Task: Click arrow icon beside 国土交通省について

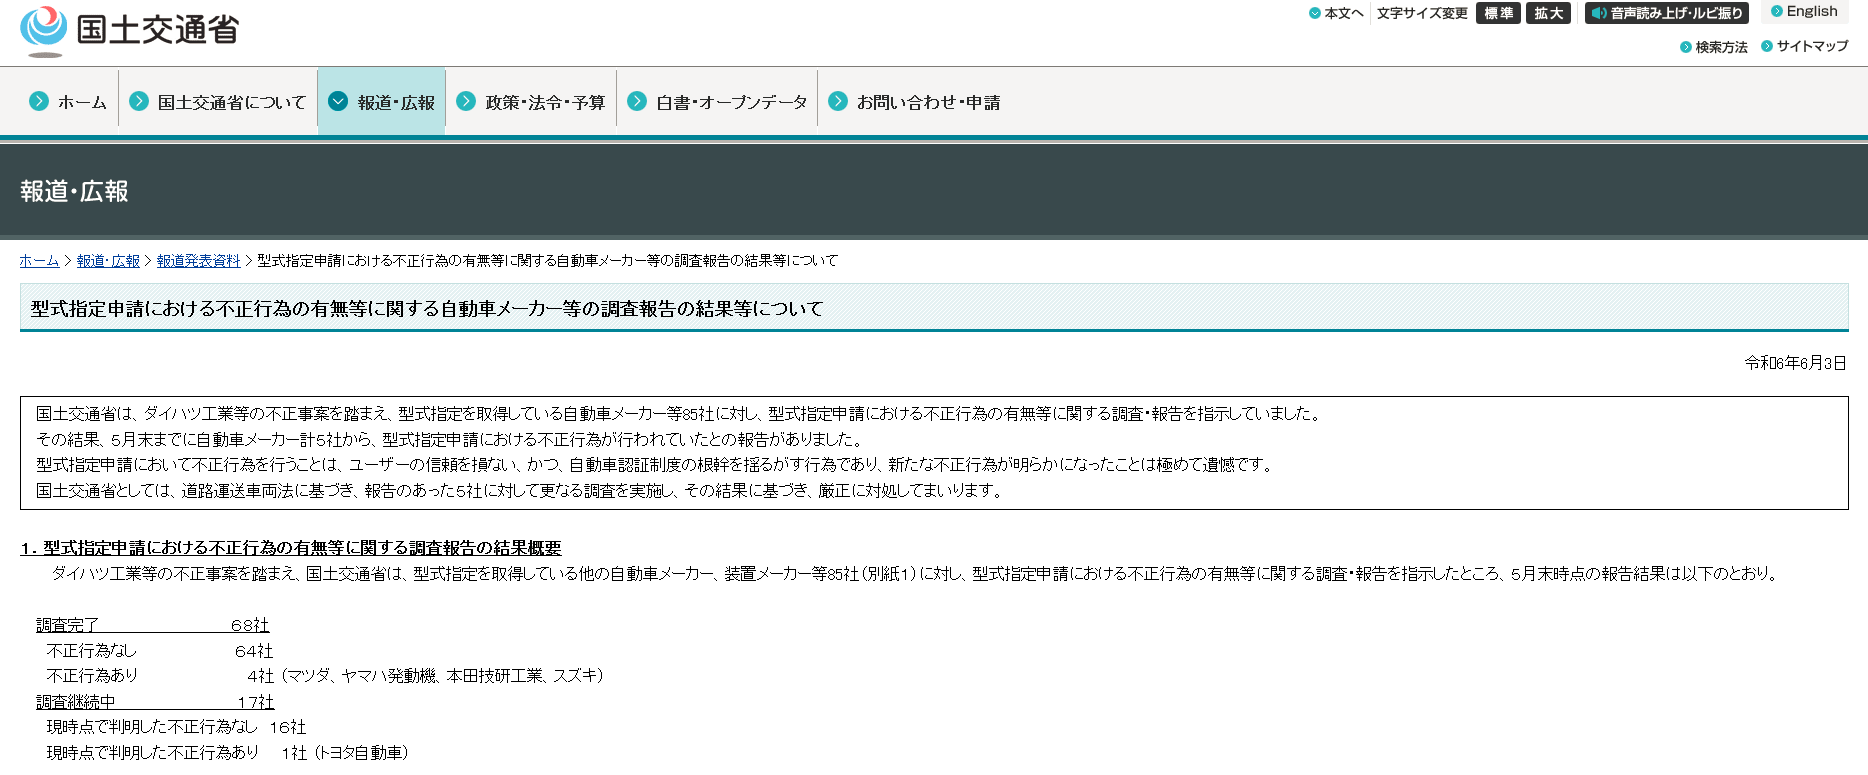Action: (139, 101)
